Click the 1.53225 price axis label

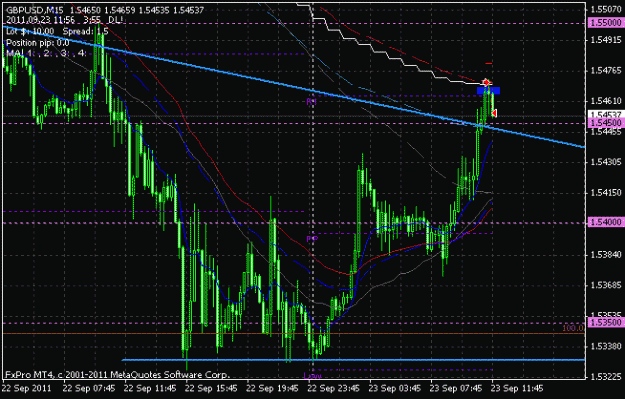[x=606, y=377]
